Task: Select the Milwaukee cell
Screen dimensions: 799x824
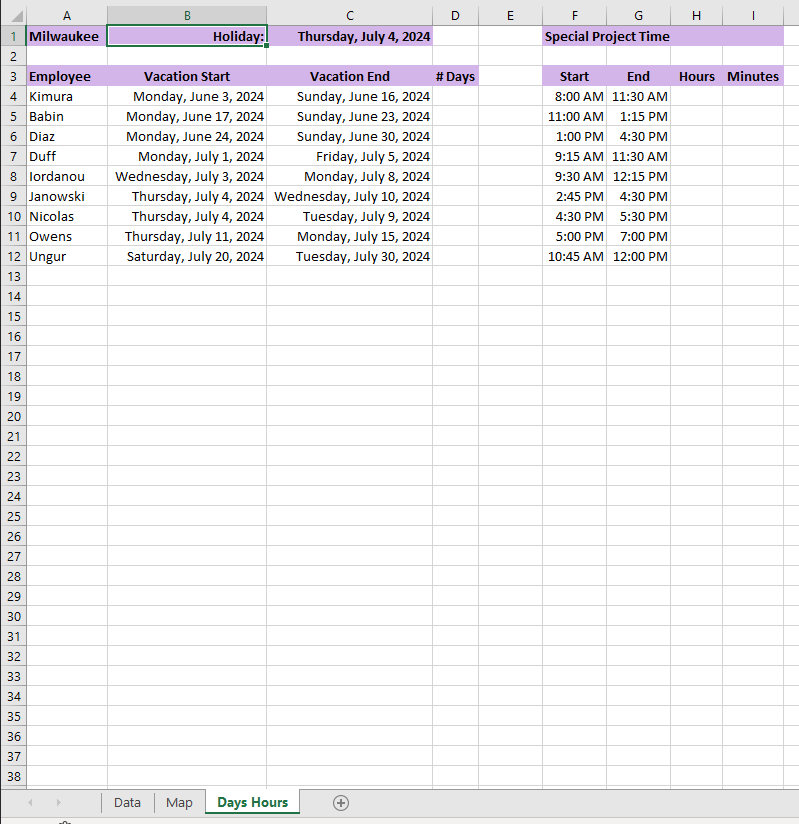Action: coord(64,36)
